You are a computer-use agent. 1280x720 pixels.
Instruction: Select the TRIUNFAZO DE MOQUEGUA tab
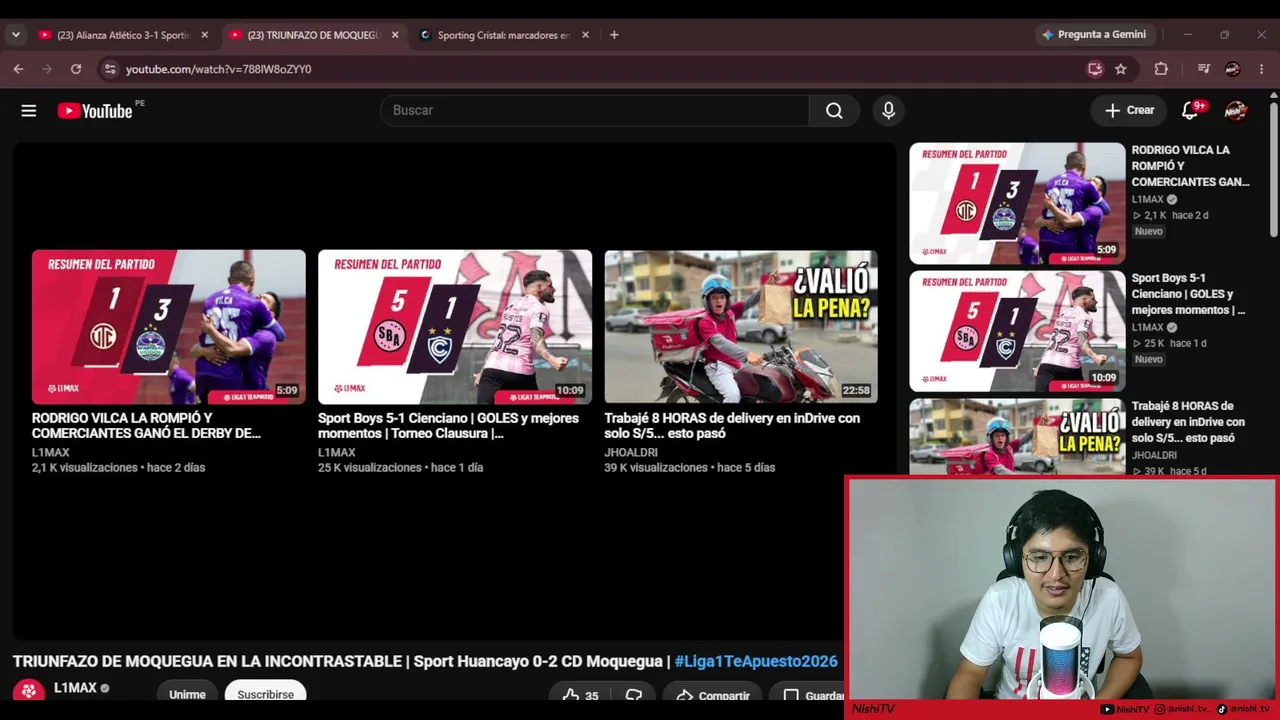pos(313,35)
